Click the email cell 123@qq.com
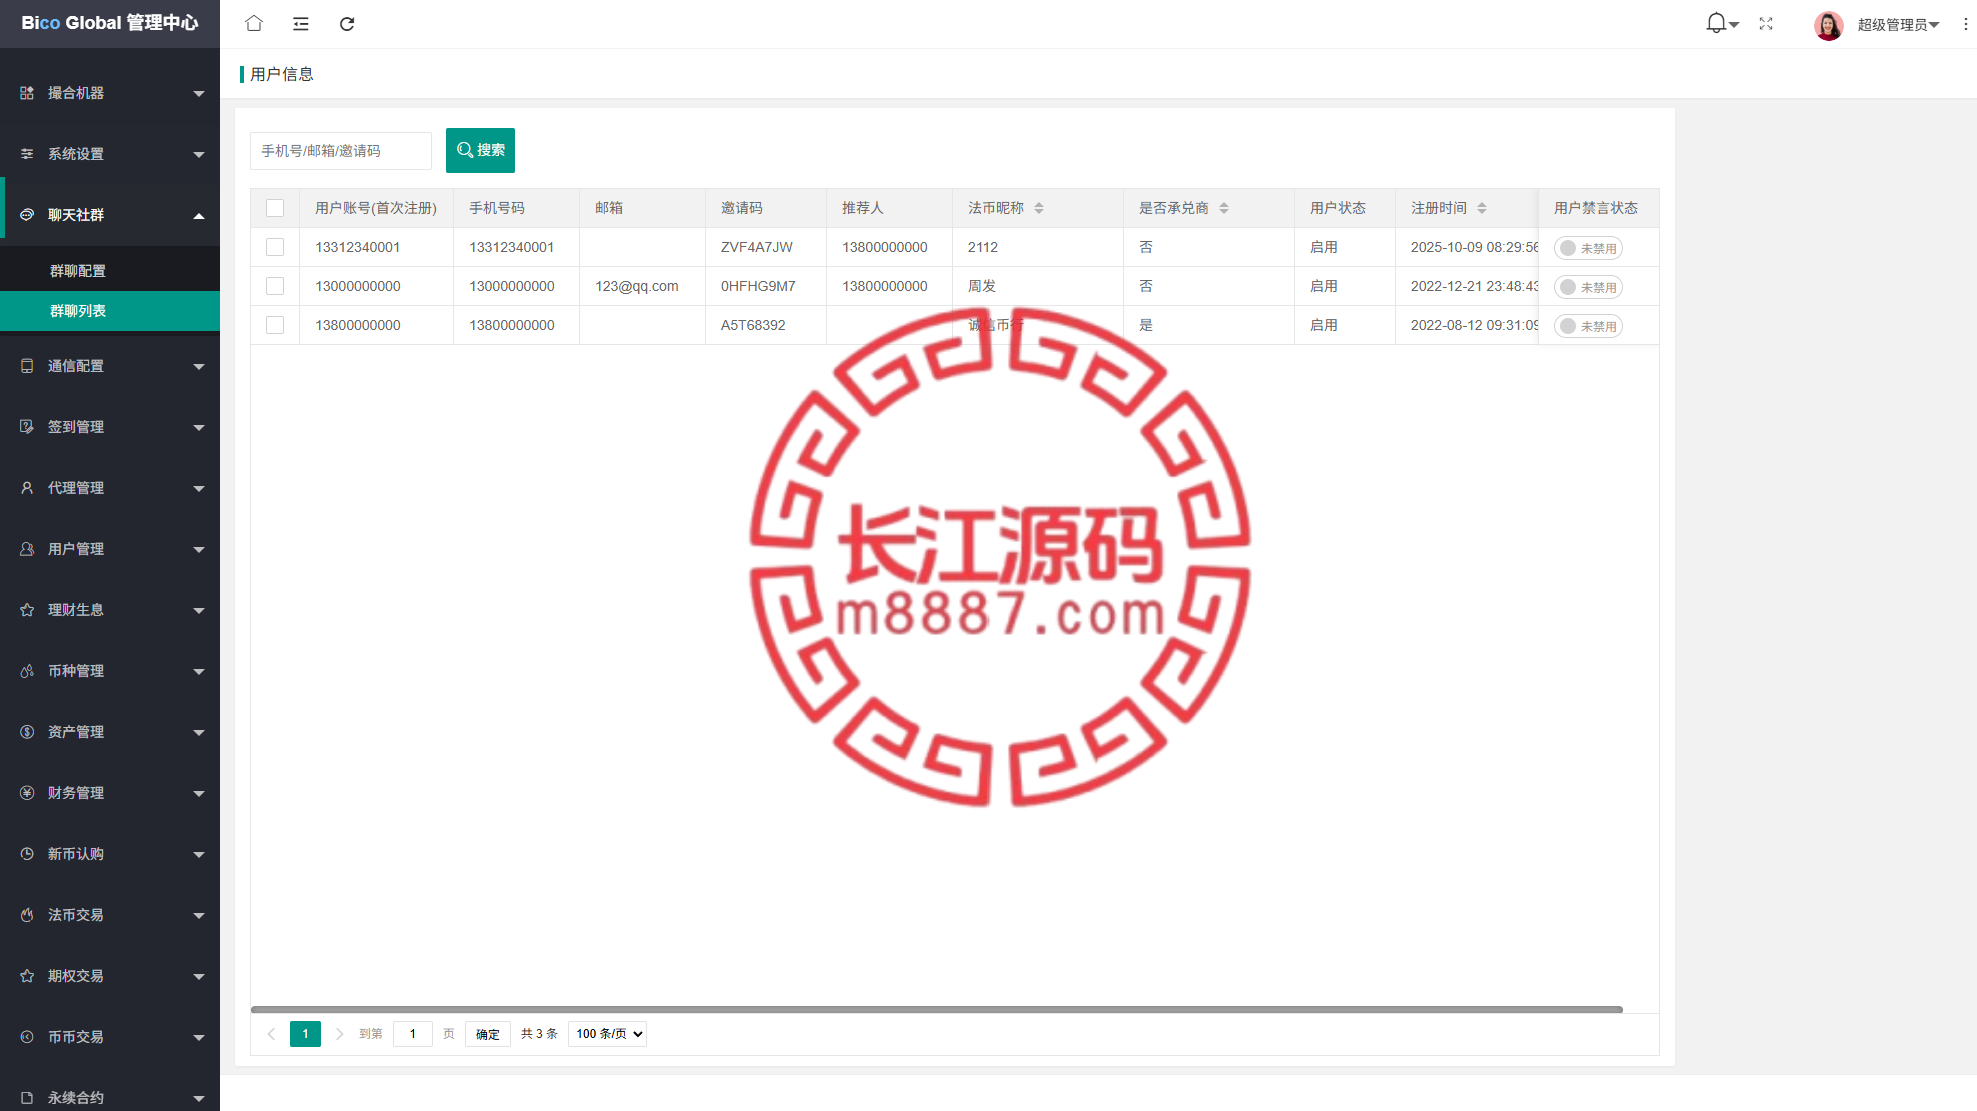 [x=637, y=286]
